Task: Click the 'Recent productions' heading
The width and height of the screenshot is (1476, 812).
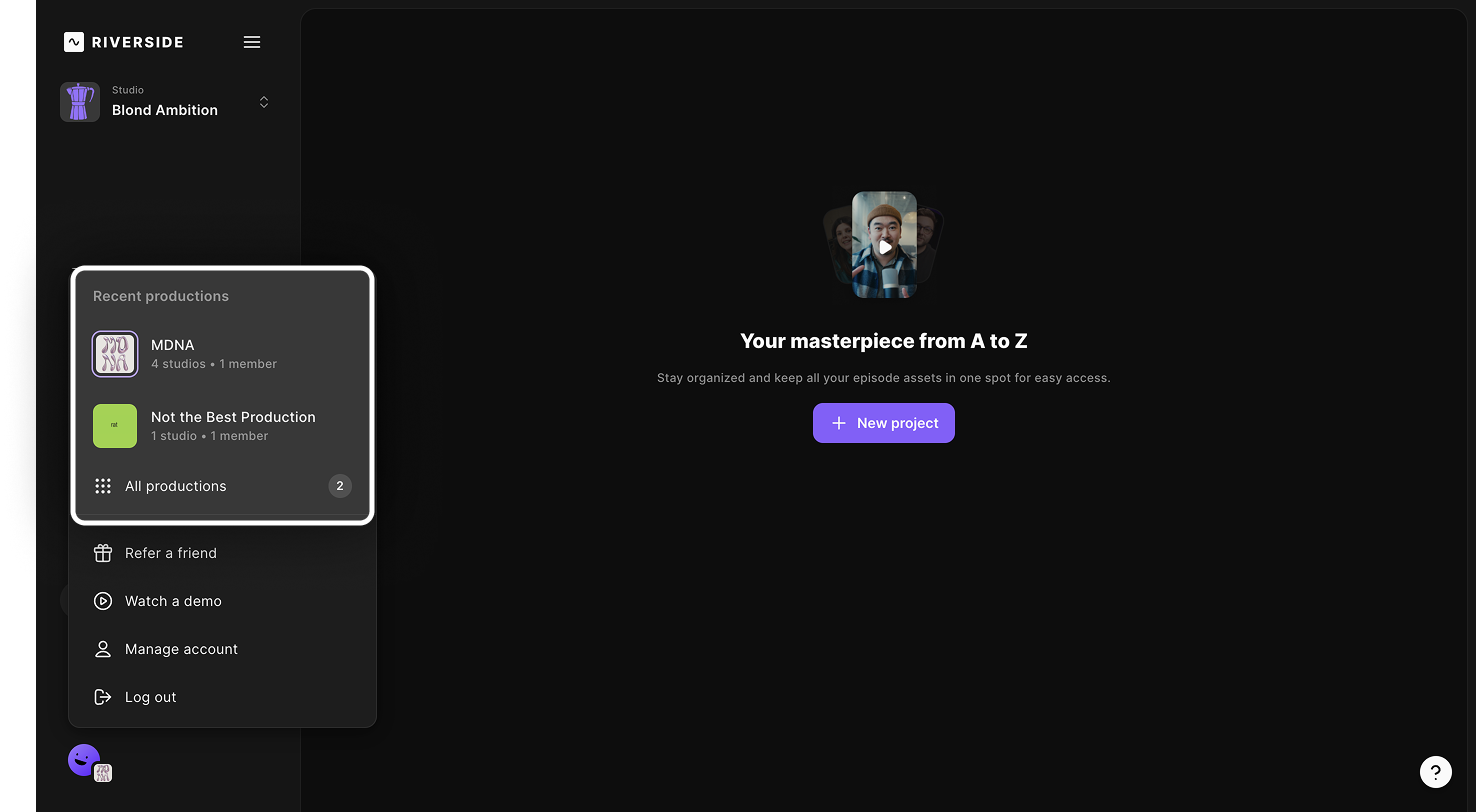Action: click(161, 296)
